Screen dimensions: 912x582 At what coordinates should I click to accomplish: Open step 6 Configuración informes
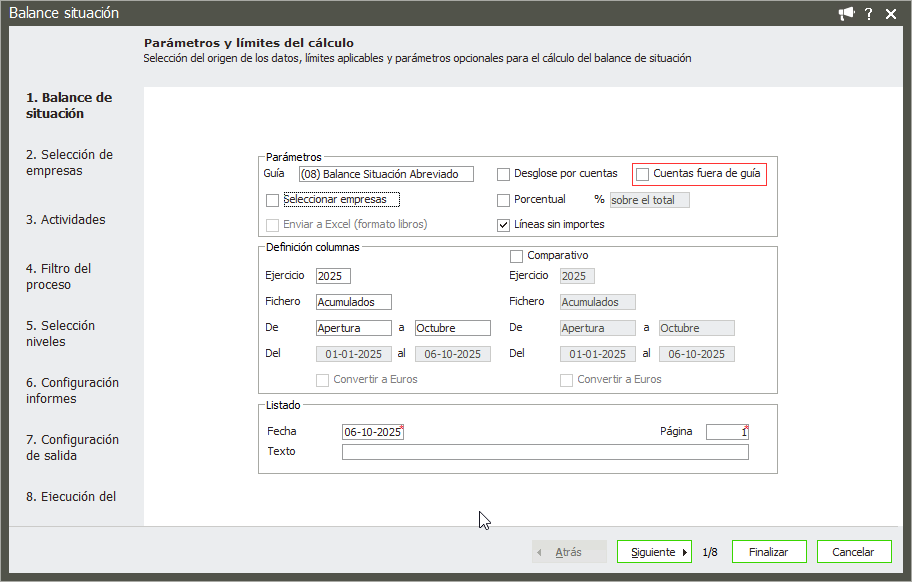(x=72, y=391)
